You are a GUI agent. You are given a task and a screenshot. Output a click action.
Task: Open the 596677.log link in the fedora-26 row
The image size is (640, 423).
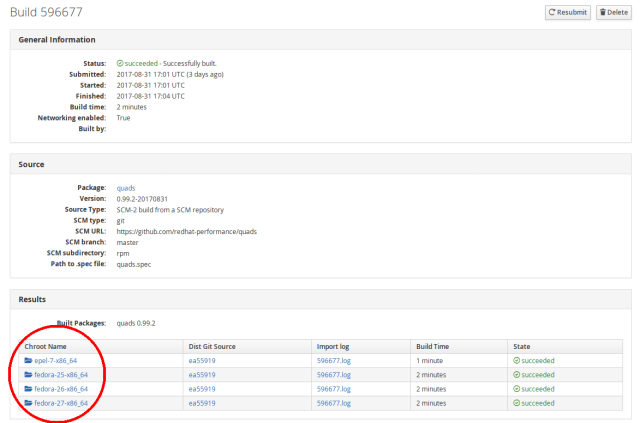coord(334,388)
